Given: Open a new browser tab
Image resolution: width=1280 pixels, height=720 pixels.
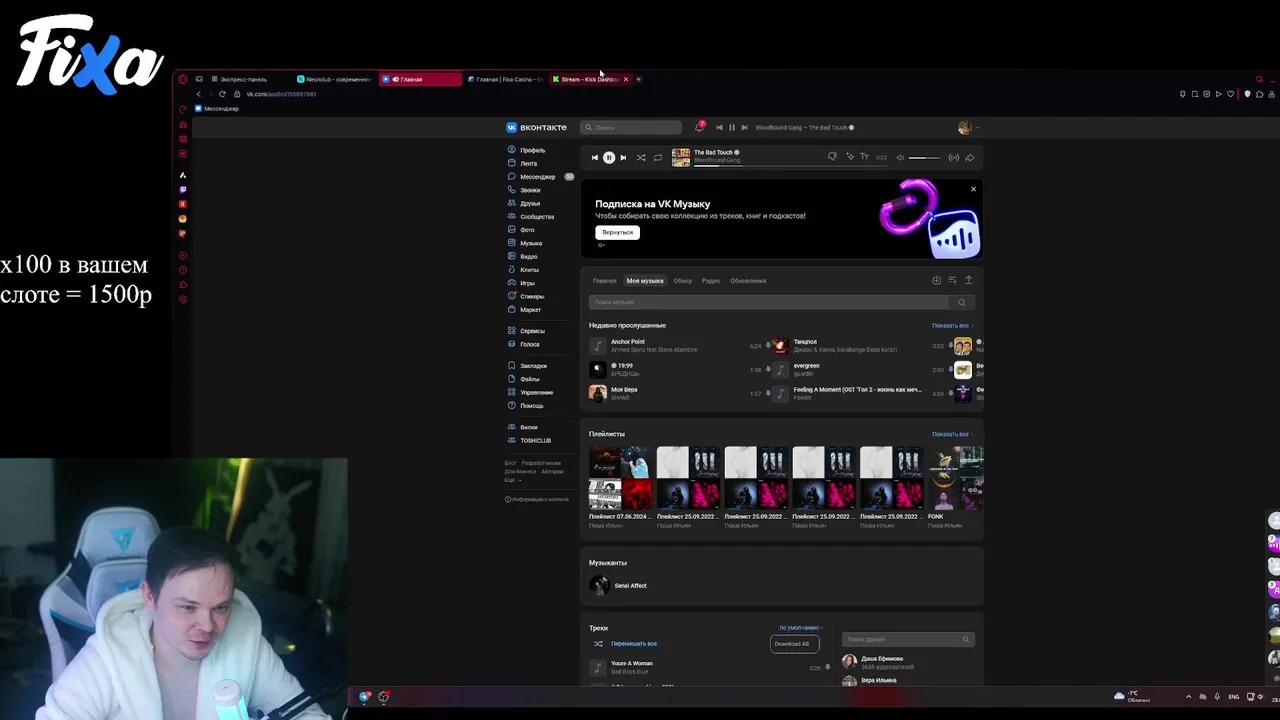Looking at the screenshot, I should click(x=639, y=79).
